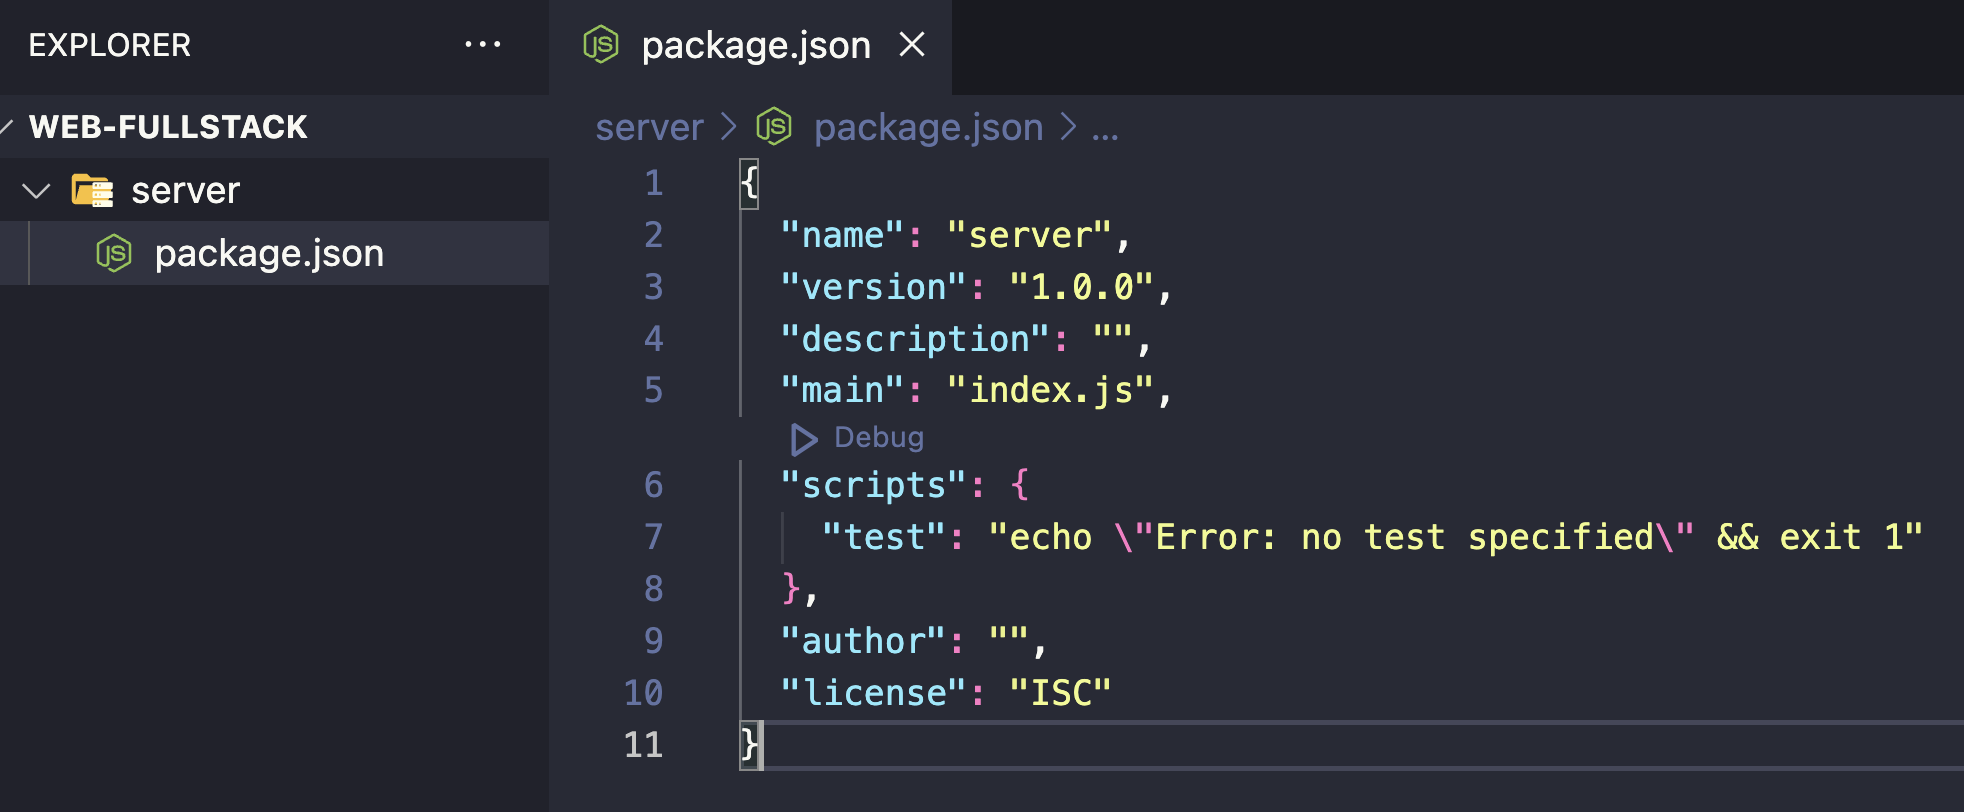Image resolution: width=1964 pixels, height=812 pixels.
Task: Click the server folder name in Explorer
Action: [x=186, y=191]
